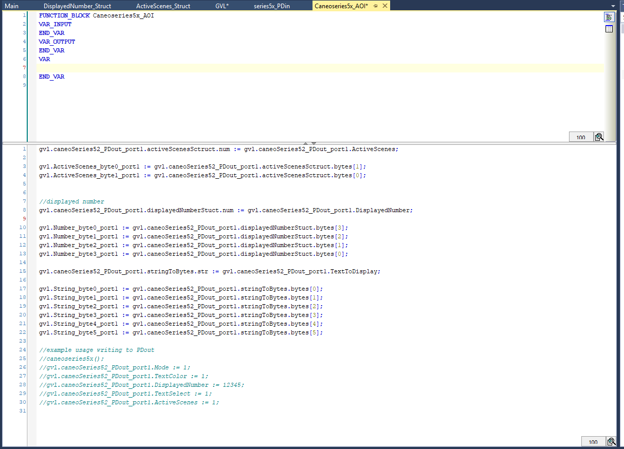The width and height of the screenshot is (624, 449).
Task: Switch to the Main tab
Action: 12,6
